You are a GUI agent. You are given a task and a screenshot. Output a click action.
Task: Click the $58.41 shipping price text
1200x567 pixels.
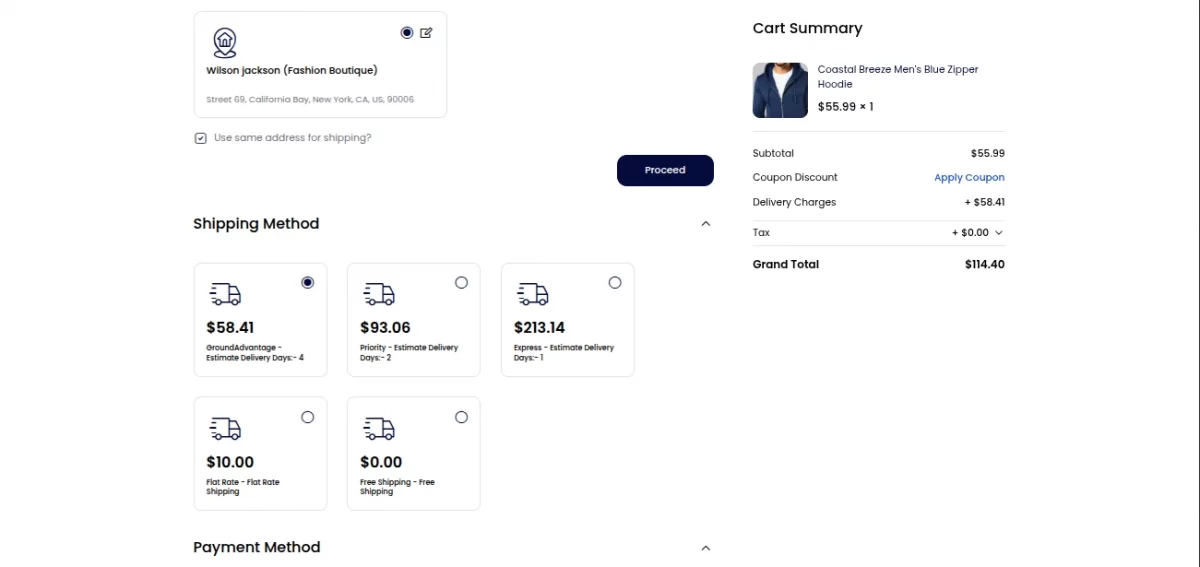(230, 328)
